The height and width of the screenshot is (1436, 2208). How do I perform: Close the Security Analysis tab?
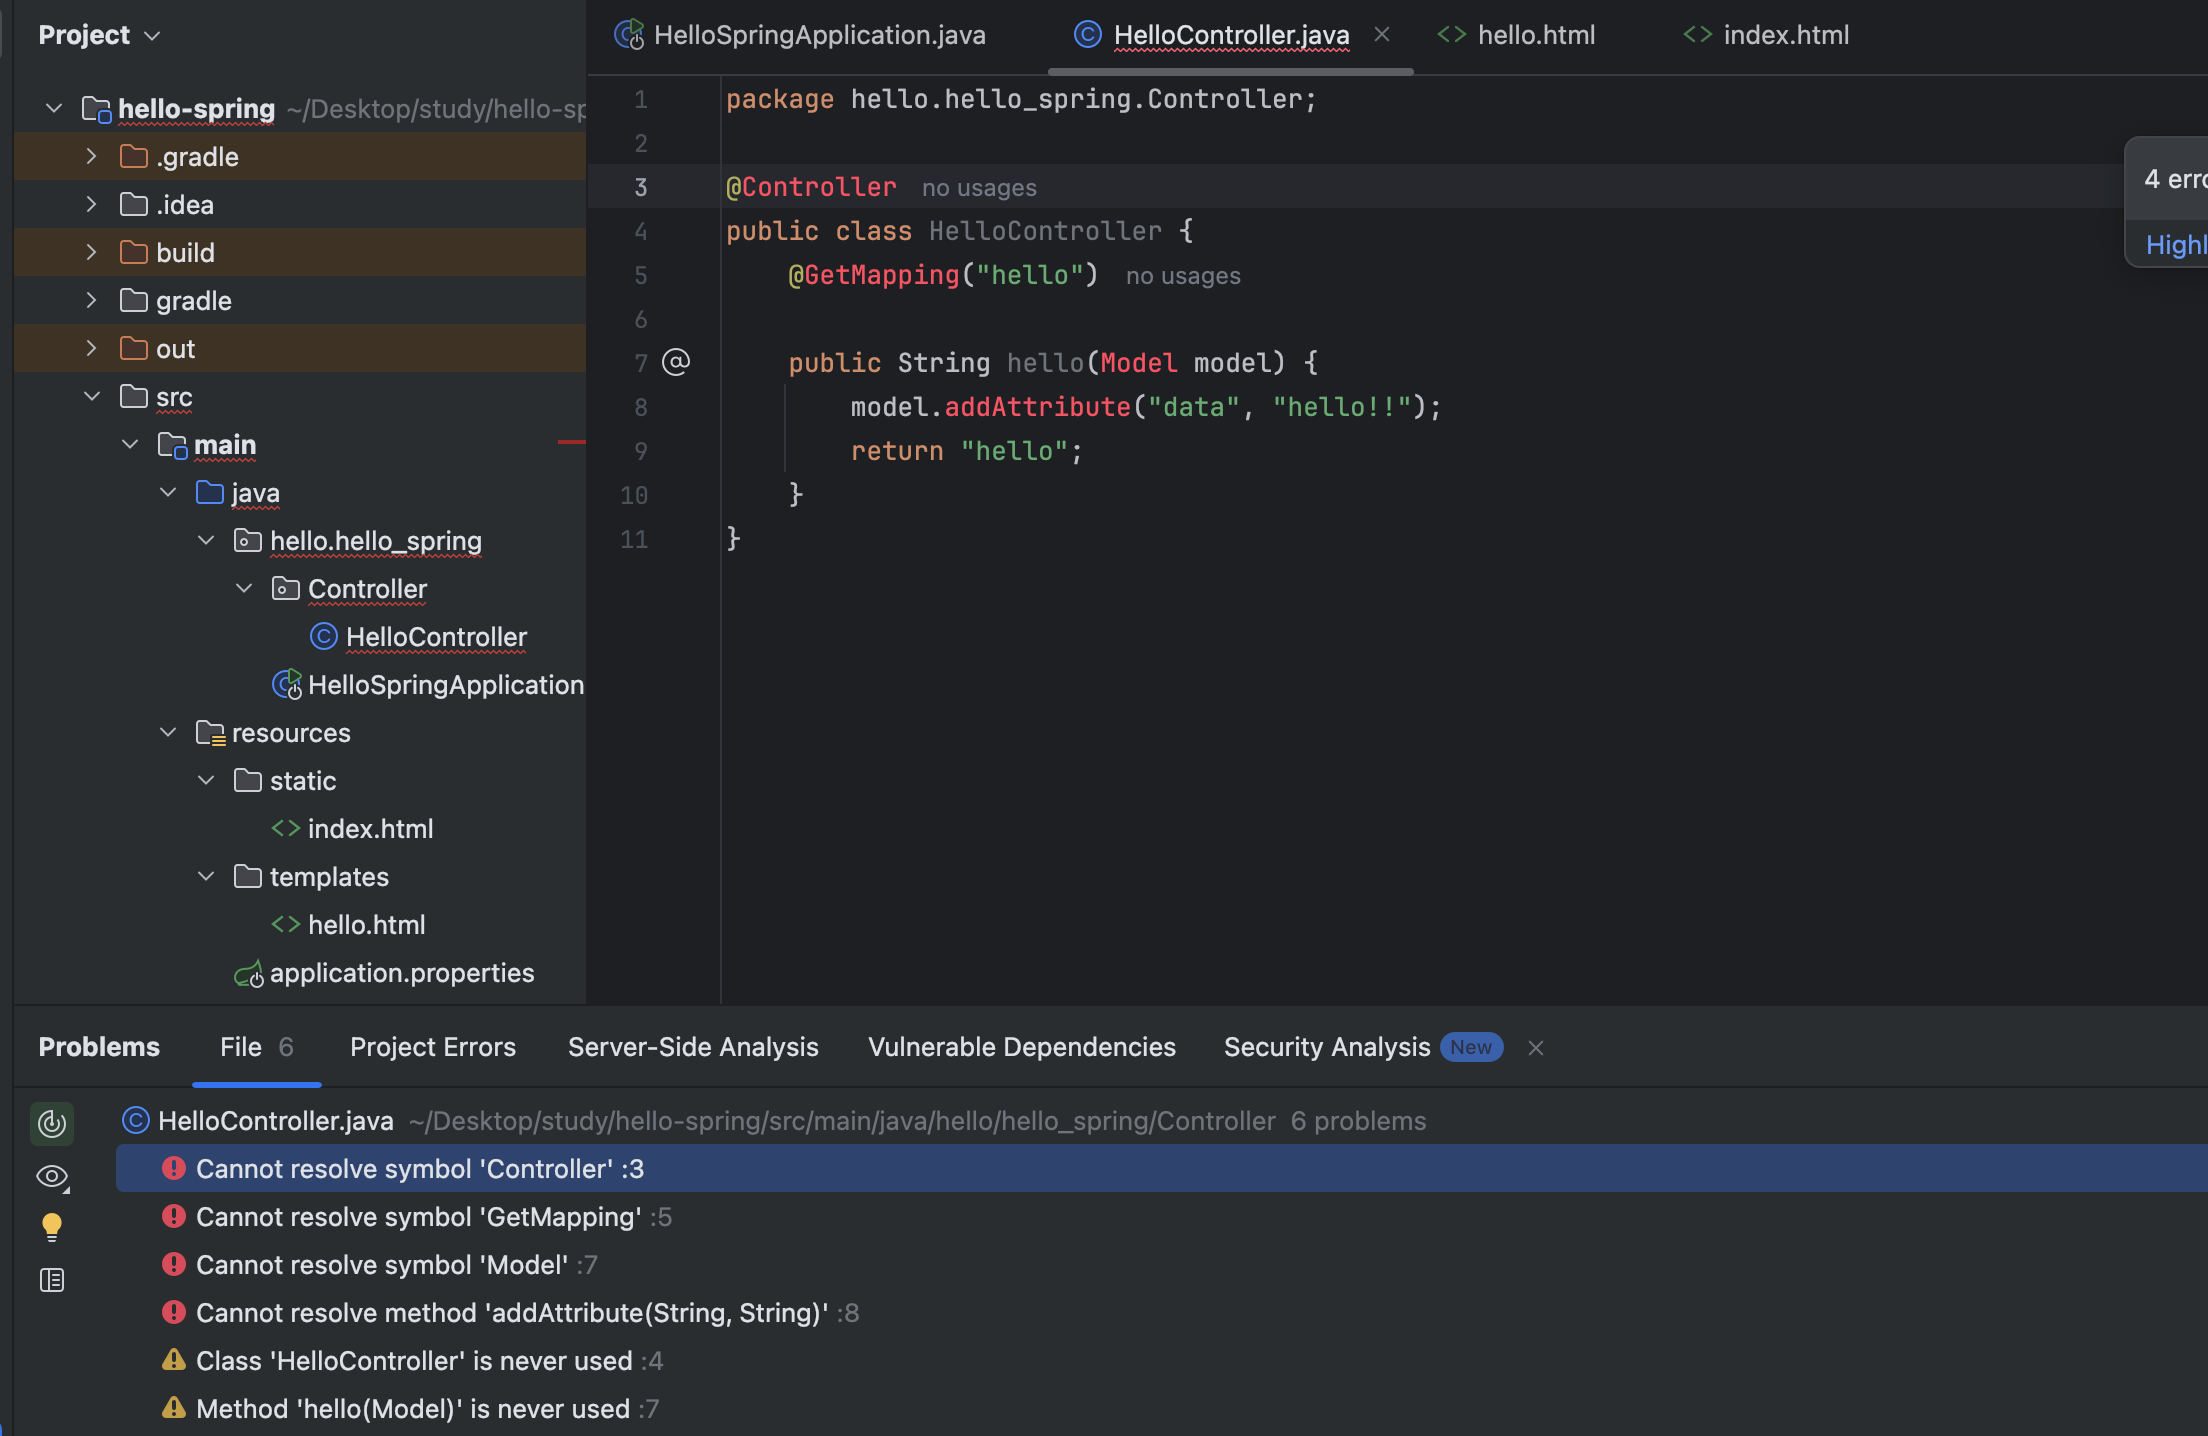click(1536, 1047)
